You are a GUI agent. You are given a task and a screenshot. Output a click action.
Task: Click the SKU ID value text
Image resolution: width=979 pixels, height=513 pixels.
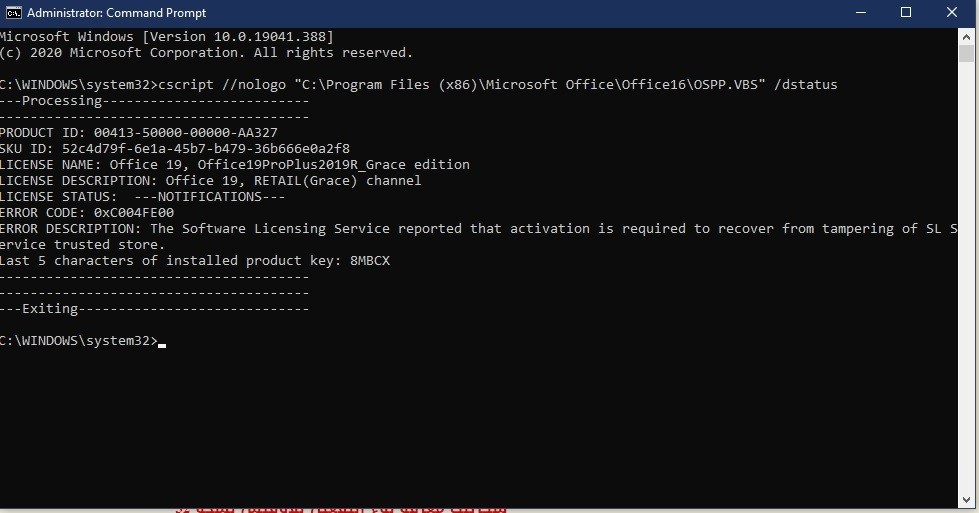(205, 149)
